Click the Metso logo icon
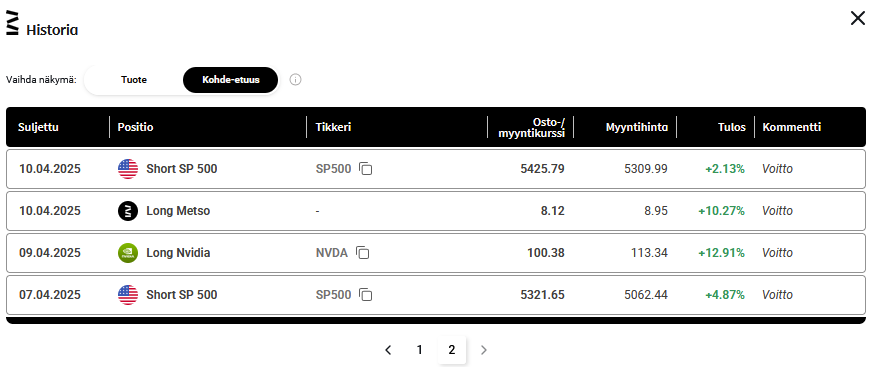Image resolution: width=870 pixels, height=367 pixels. click(x=128, y=211)
